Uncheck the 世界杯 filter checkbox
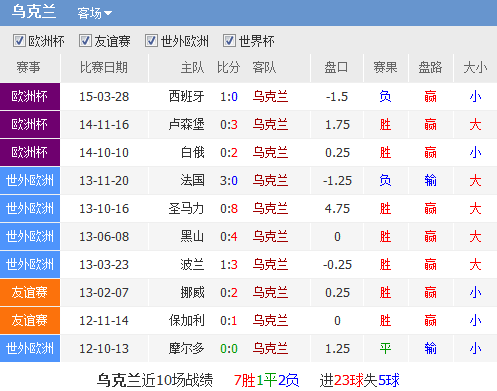 point(229,41)
